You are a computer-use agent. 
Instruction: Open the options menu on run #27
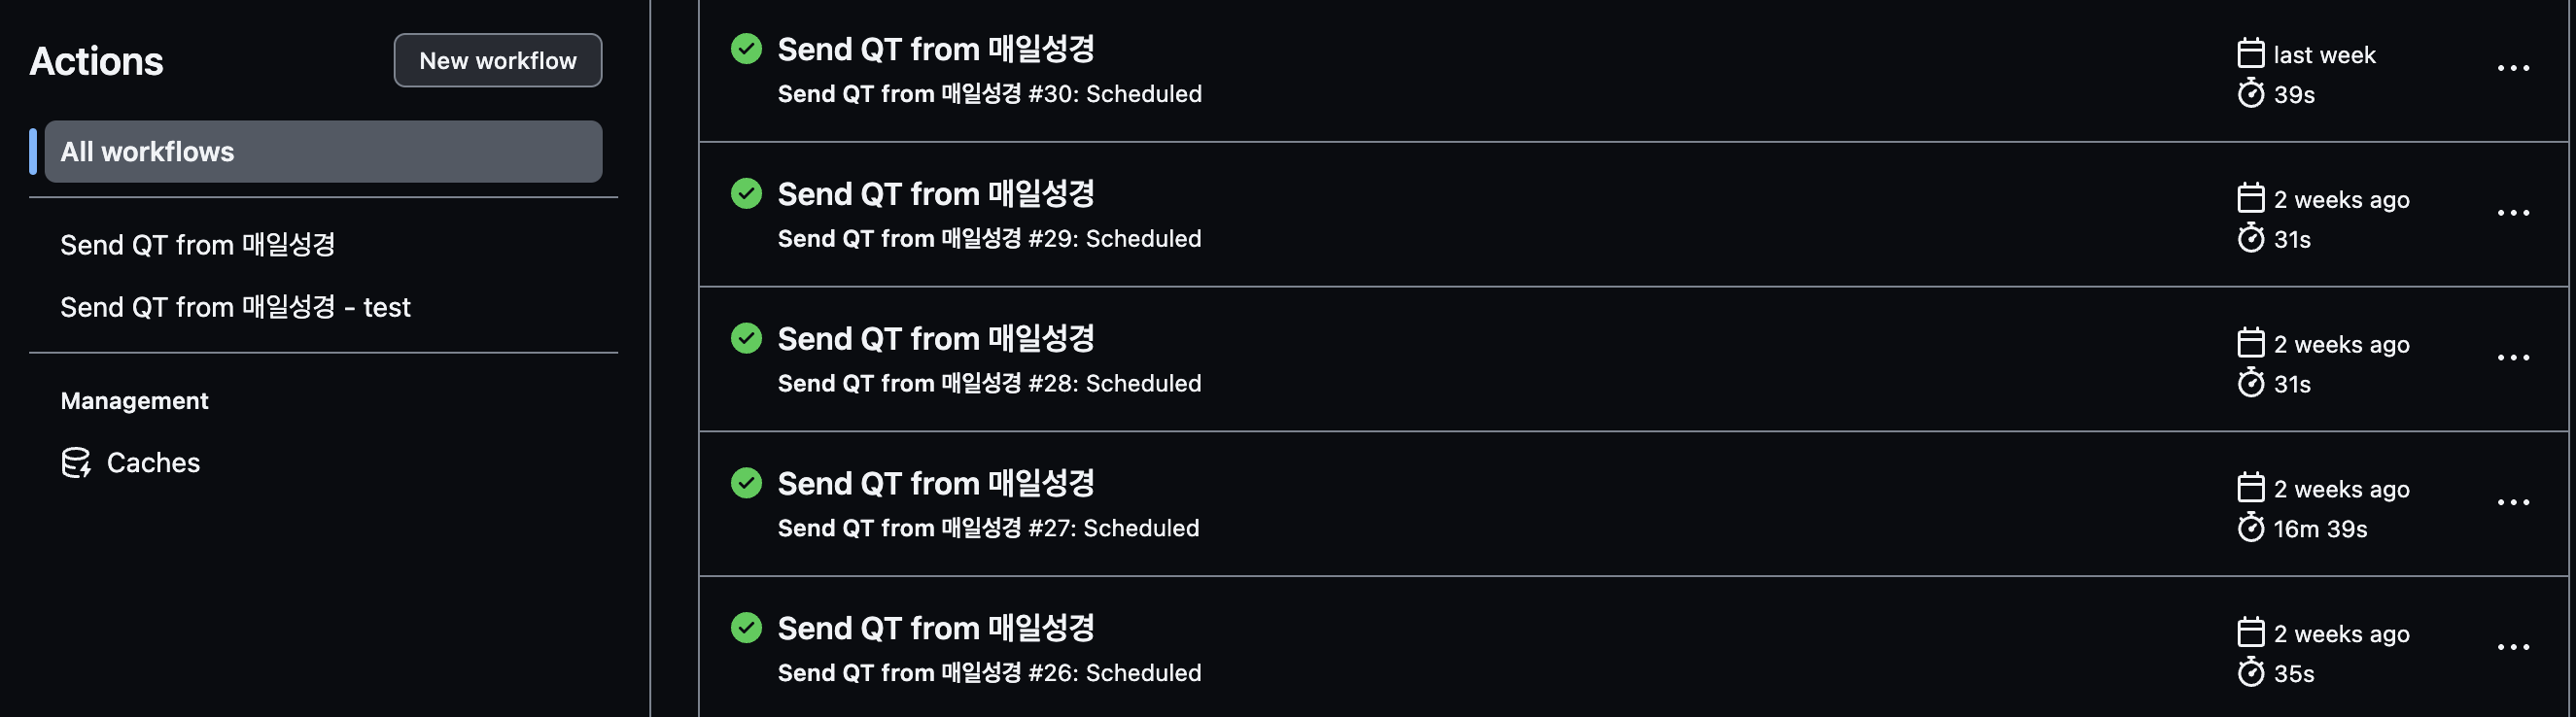pyautogui.click(x=2514, y=502)
